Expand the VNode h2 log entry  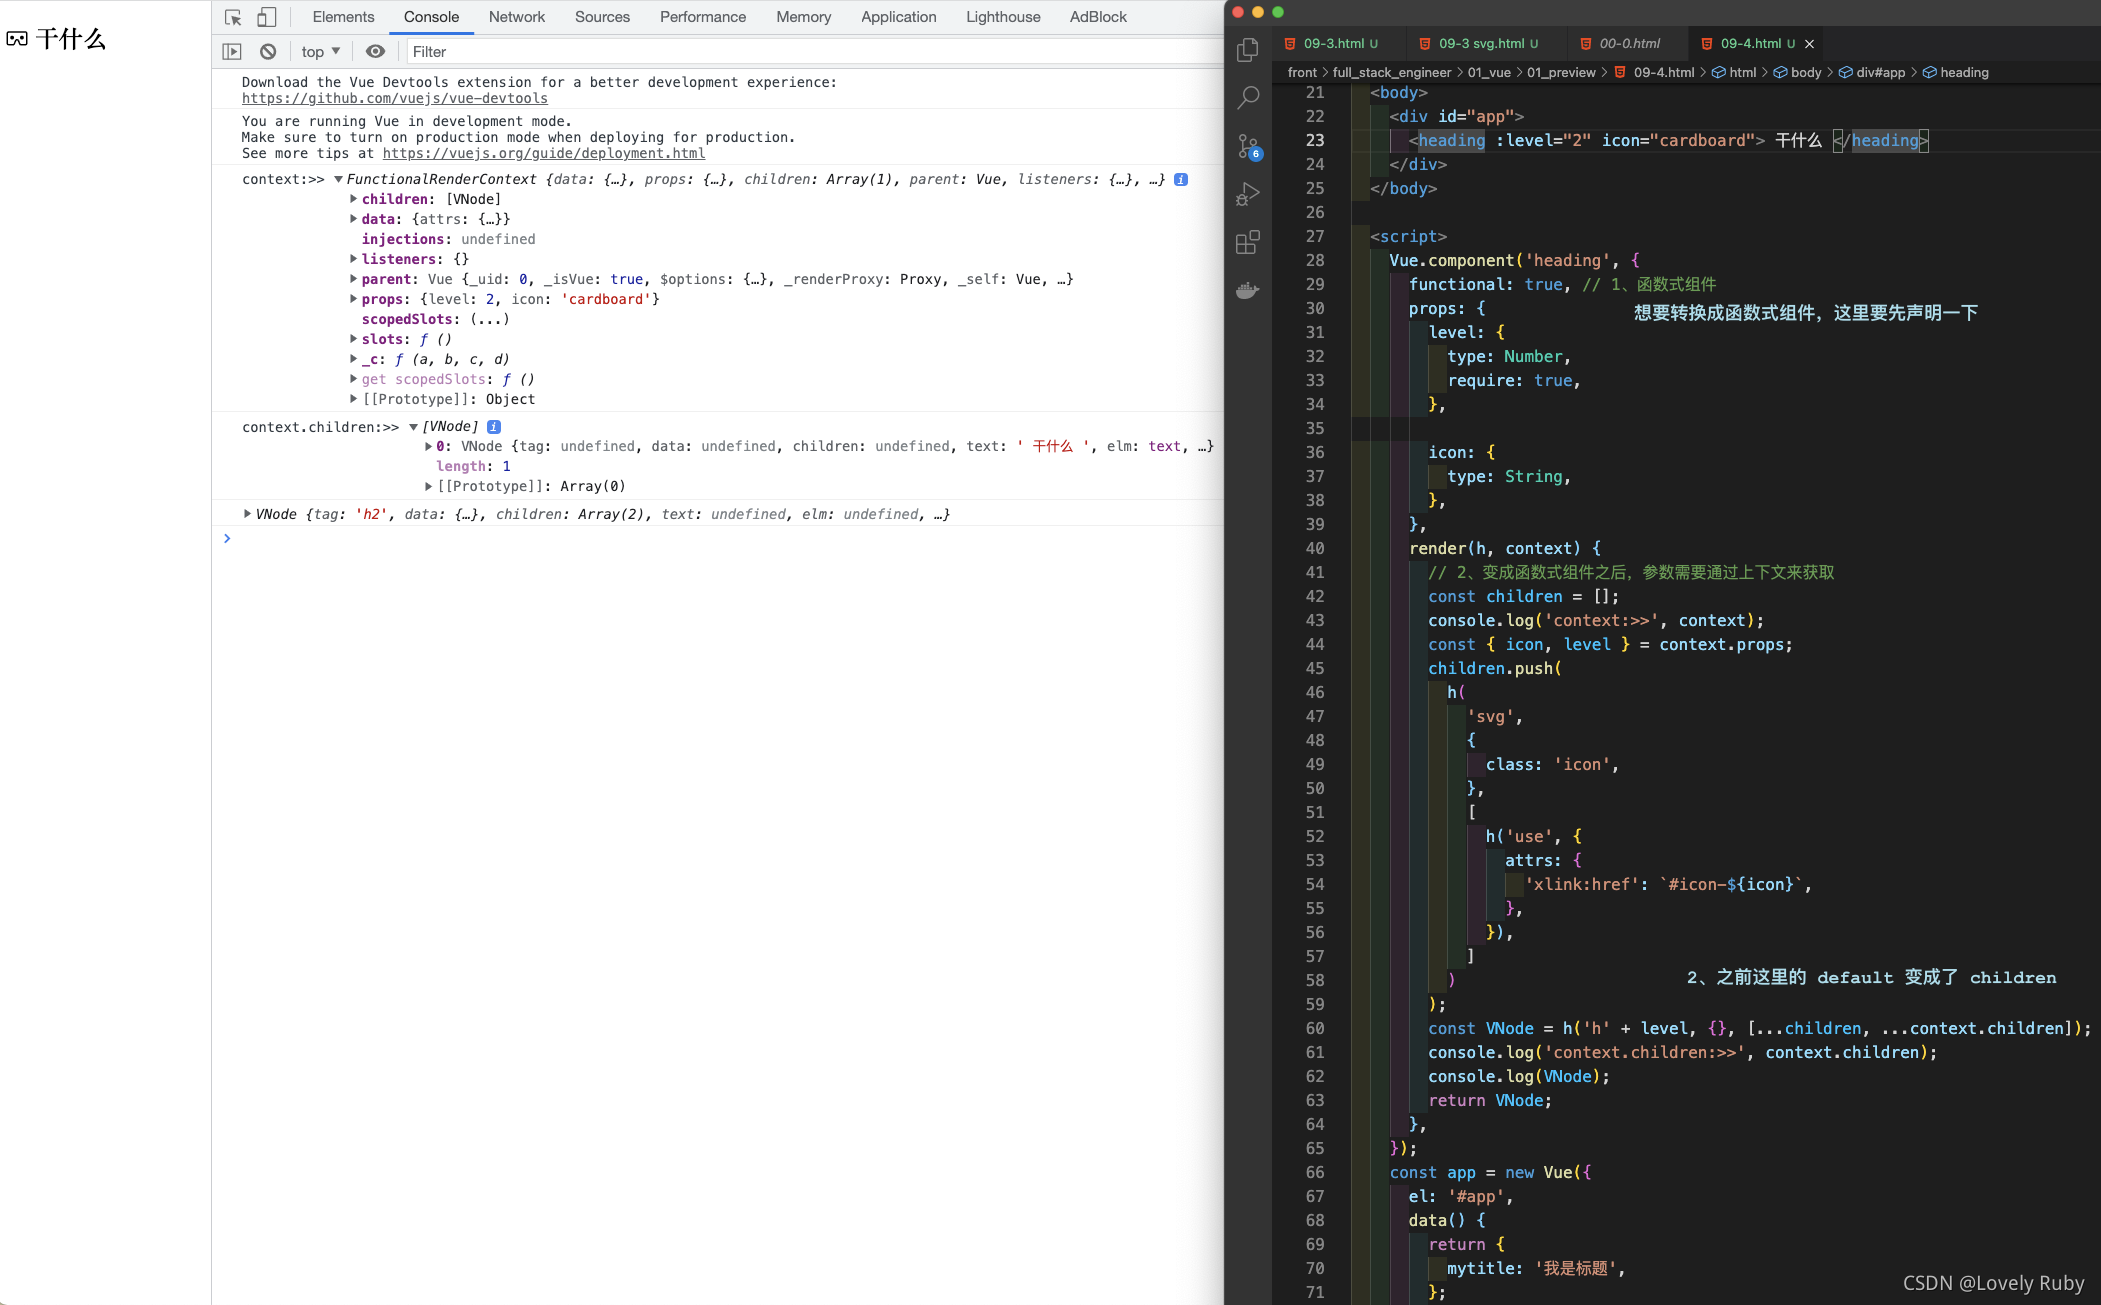[247, 514]
